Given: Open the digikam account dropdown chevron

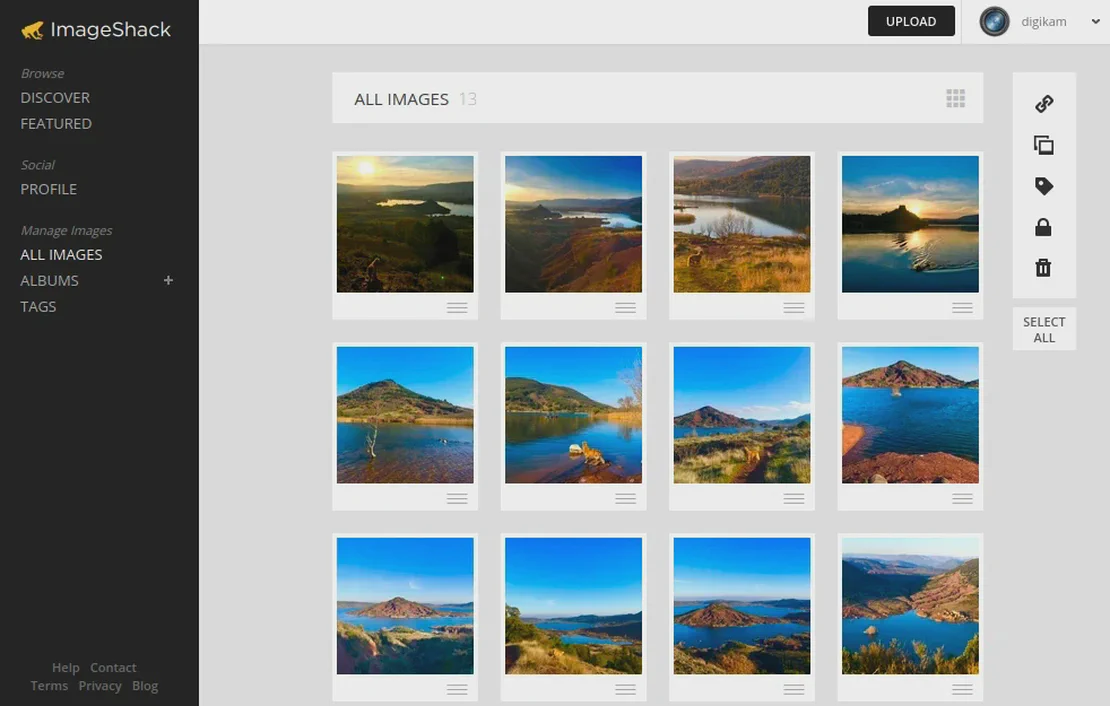Looking at the screenshot, I should click(1095, 20).
